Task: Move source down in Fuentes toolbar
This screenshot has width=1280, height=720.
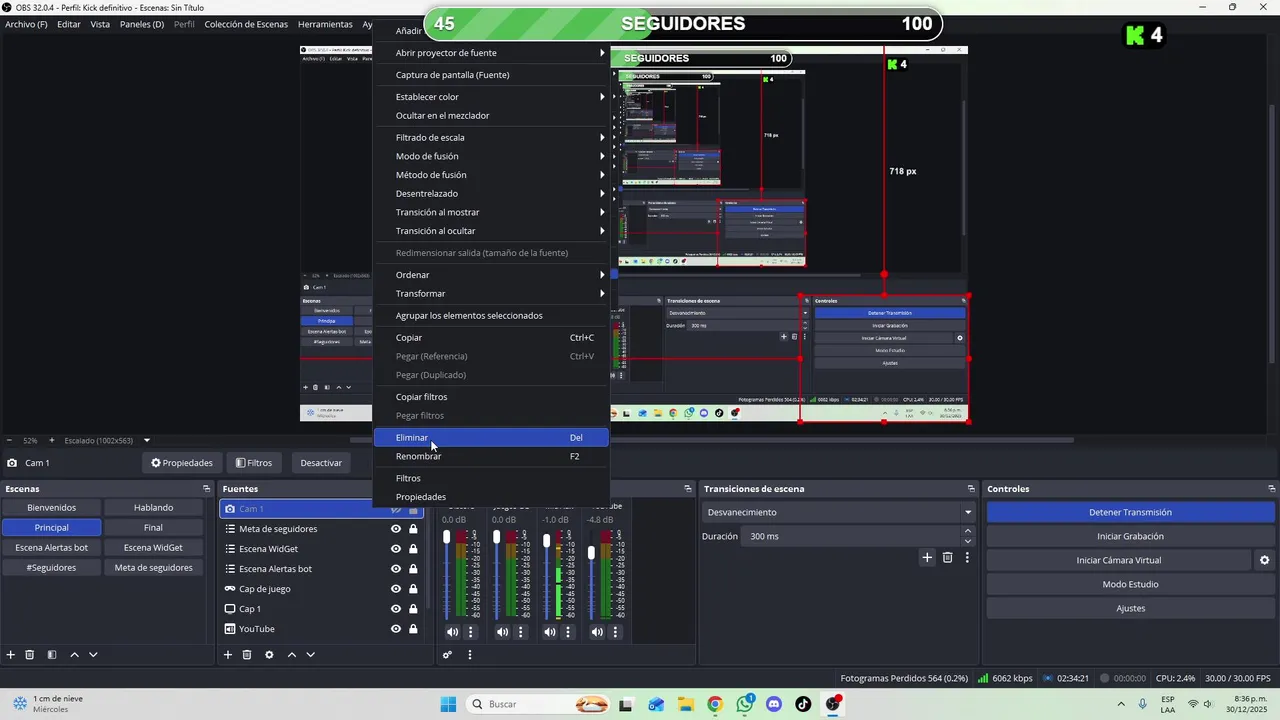Action: (x=311, y=655)
